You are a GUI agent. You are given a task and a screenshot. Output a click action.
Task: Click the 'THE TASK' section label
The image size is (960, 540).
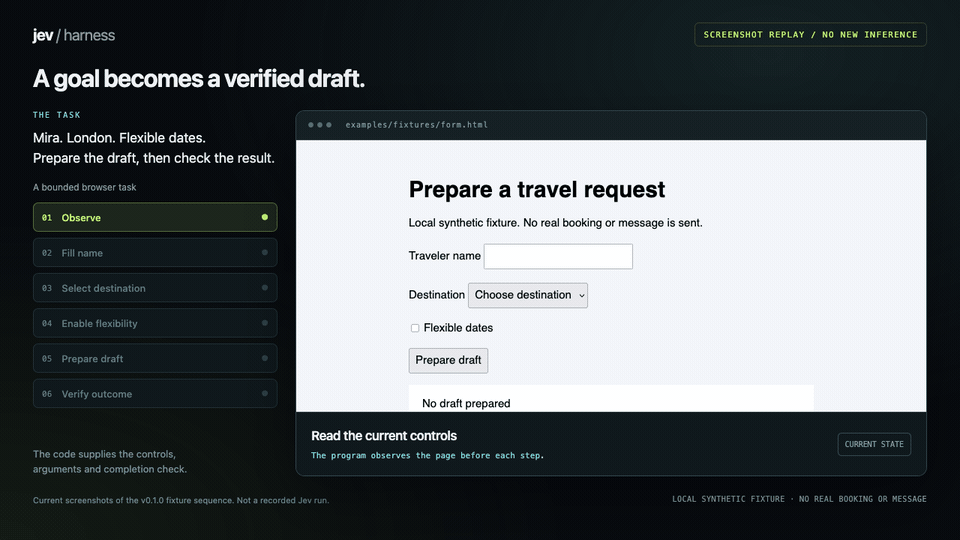click(x=57, y=114)
